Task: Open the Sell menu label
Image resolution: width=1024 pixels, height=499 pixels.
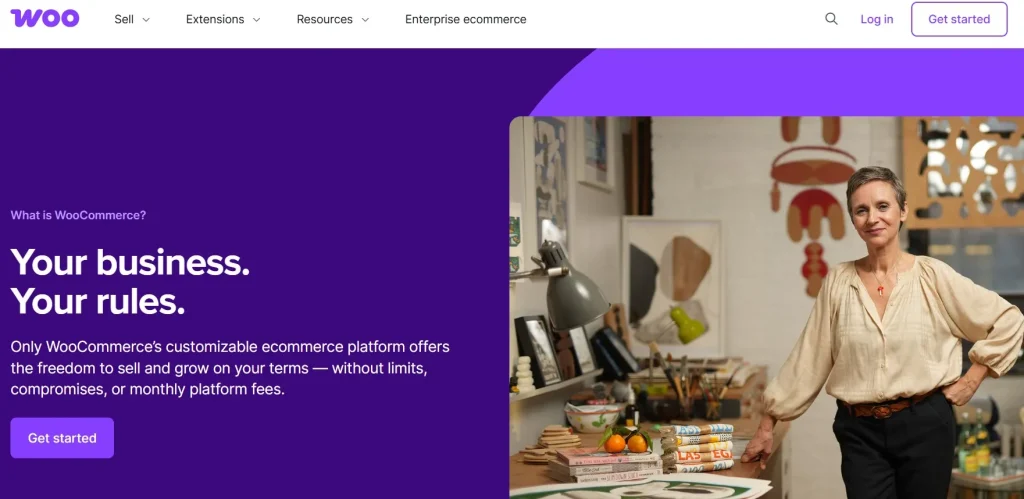Action: point(124,19)
